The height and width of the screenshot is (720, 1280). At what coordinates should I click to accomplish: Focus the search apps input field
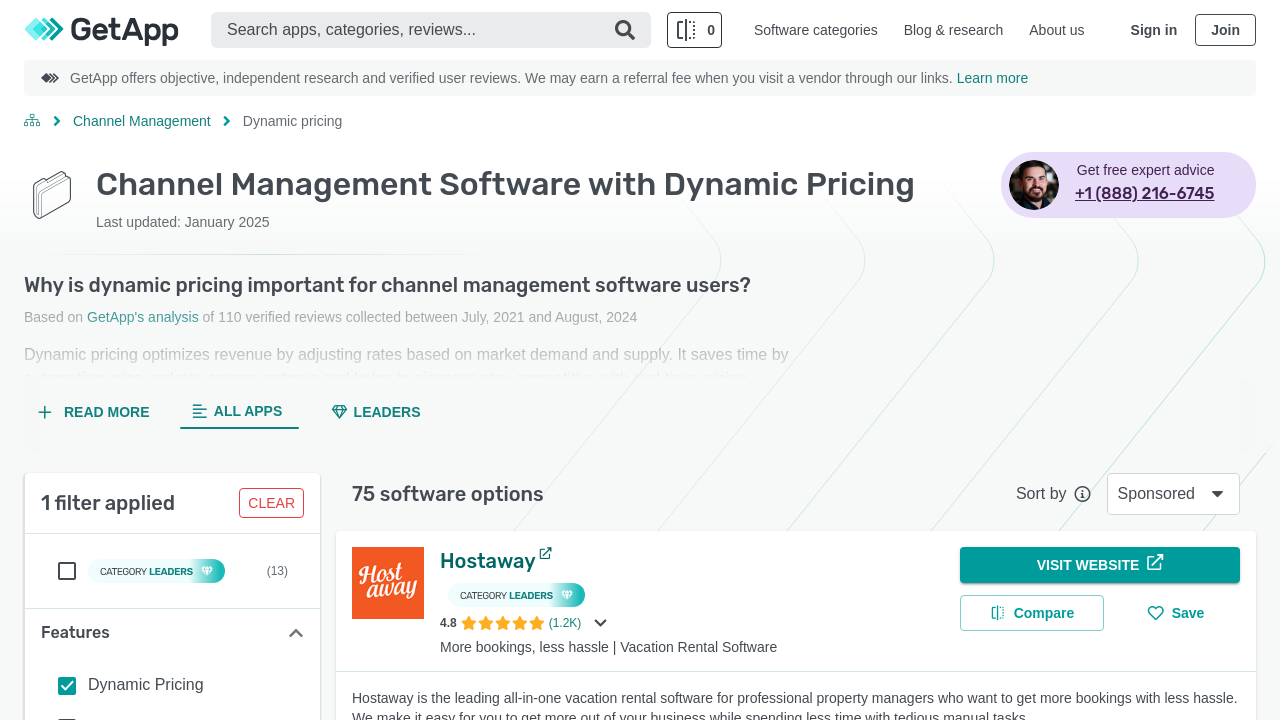(415, 30)
